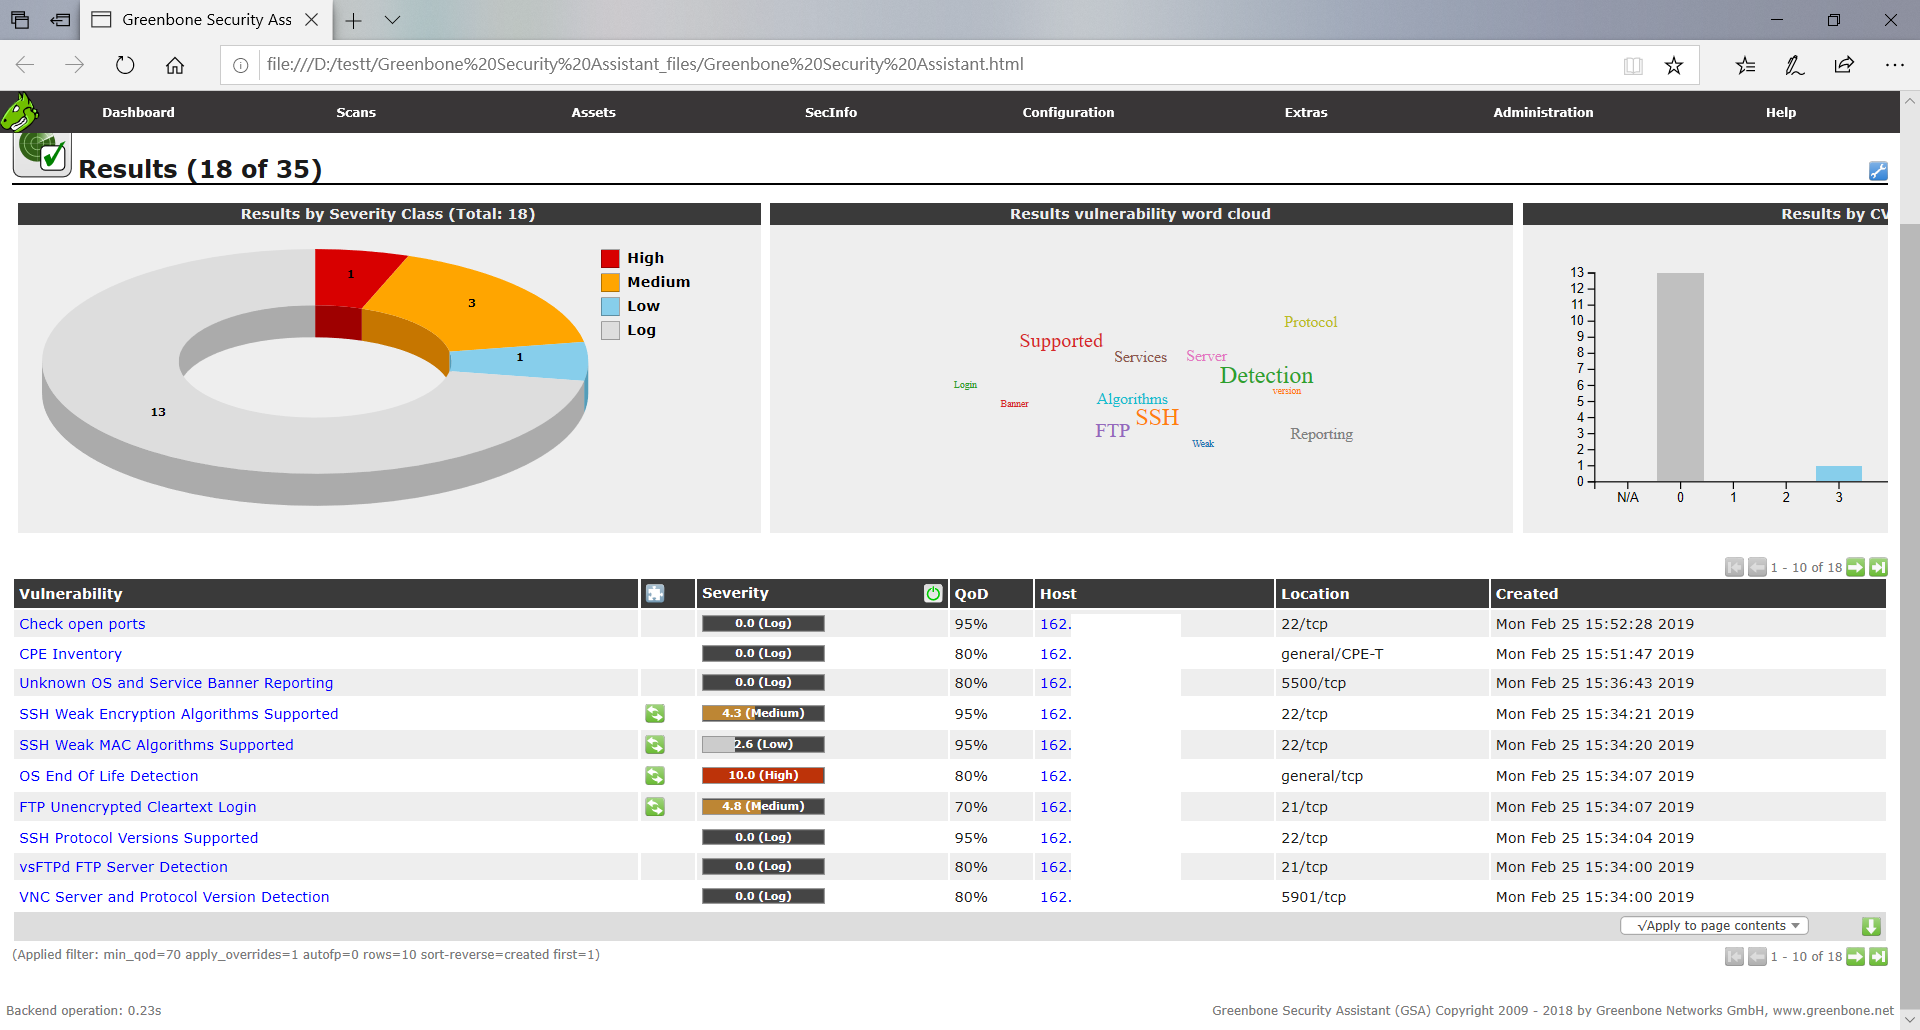Open the SecInfo menu
1920x1030 pixels.
[x=831, y=113]
